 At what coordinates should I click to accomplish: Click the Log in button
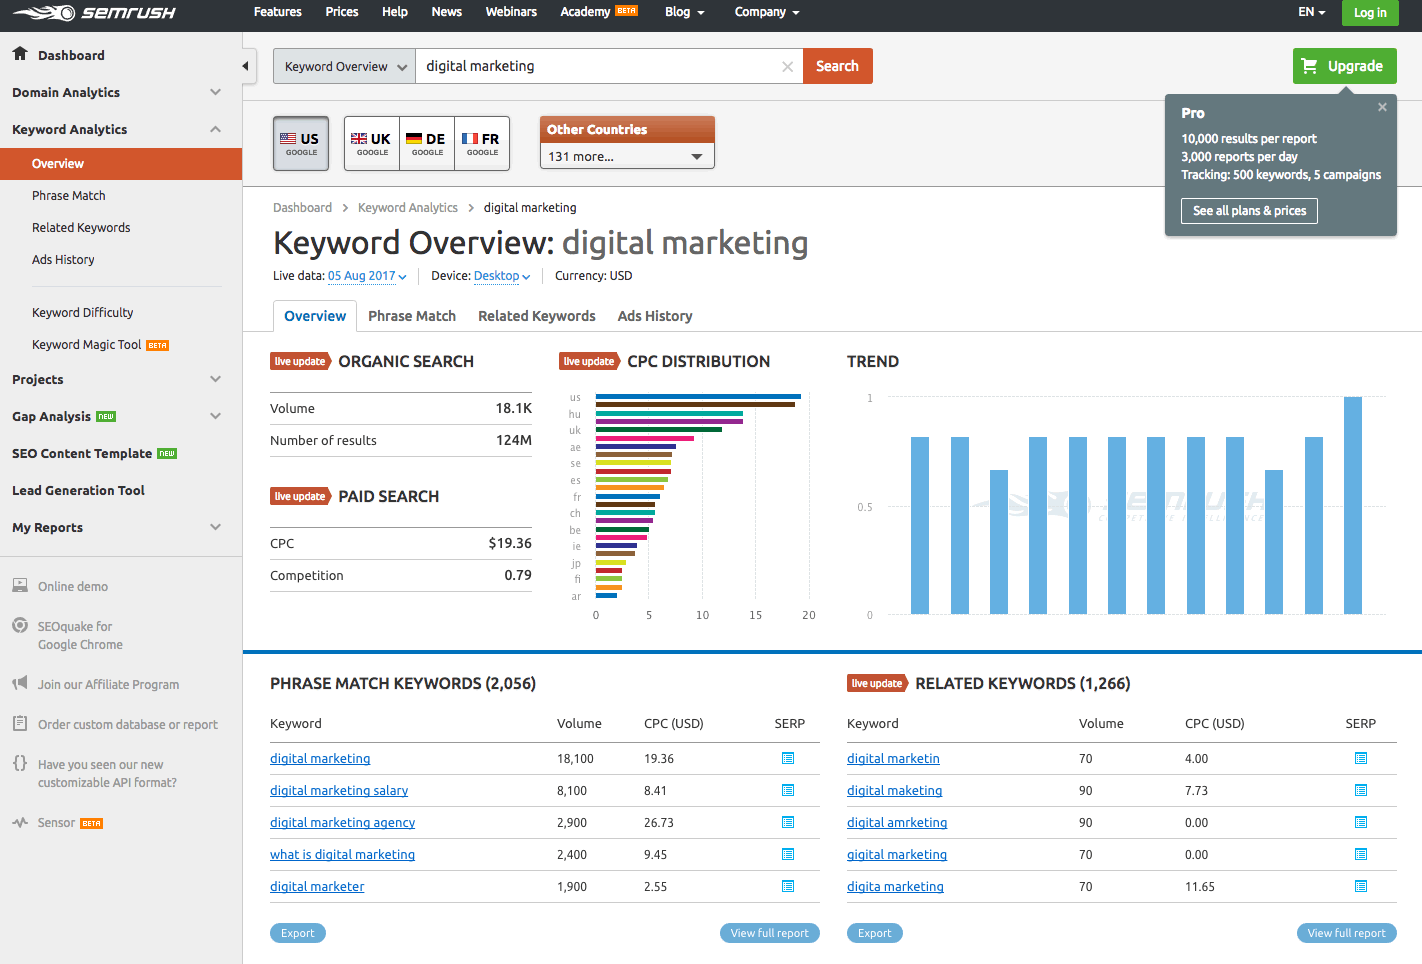click(1370, 13)
